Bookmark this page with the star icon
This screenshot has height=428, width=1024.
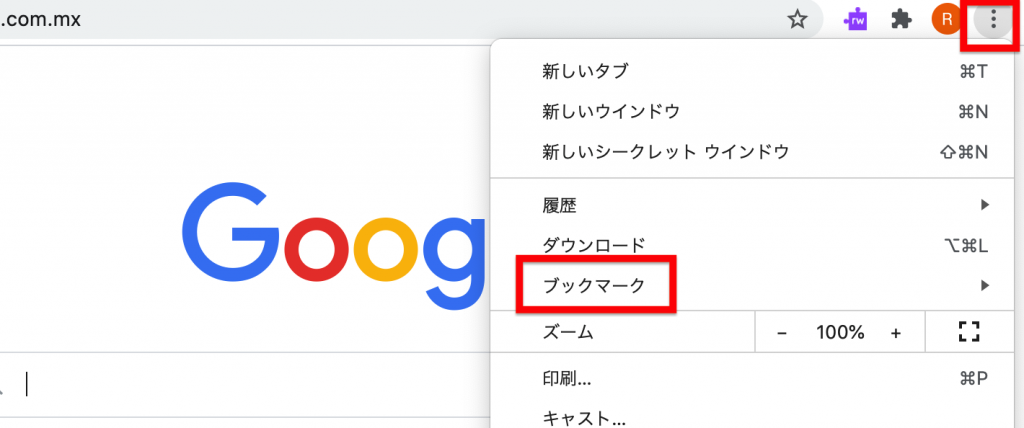pyautogui.click(x=797, y=20)
